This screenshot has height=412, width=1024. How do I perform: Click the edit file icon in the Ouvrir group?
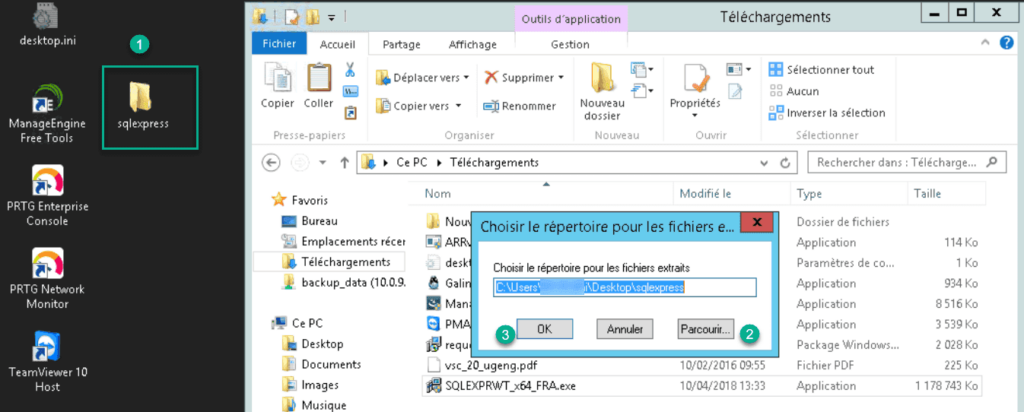click(735, 92)
